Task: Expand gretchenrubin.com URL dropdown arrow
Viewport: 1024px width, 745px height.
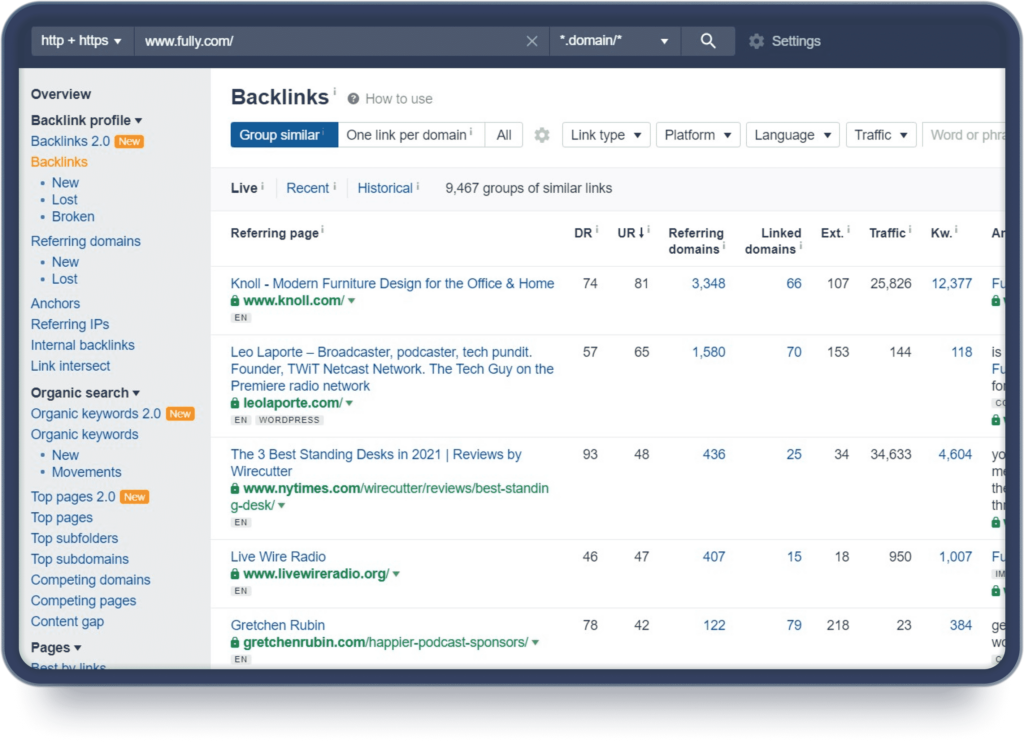Action: pyautogui.click(x=536, y=642)
